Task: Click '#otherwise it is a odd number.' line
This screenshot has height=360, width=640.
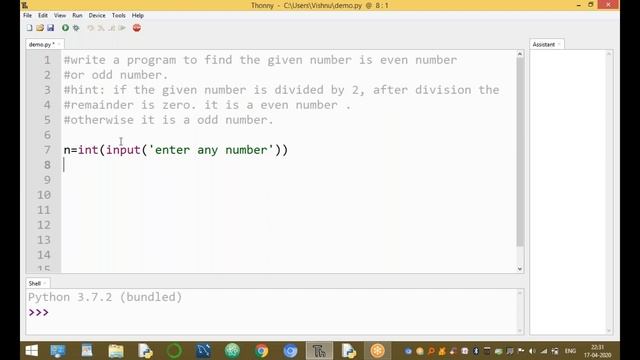Action: [x=168, y=120]
